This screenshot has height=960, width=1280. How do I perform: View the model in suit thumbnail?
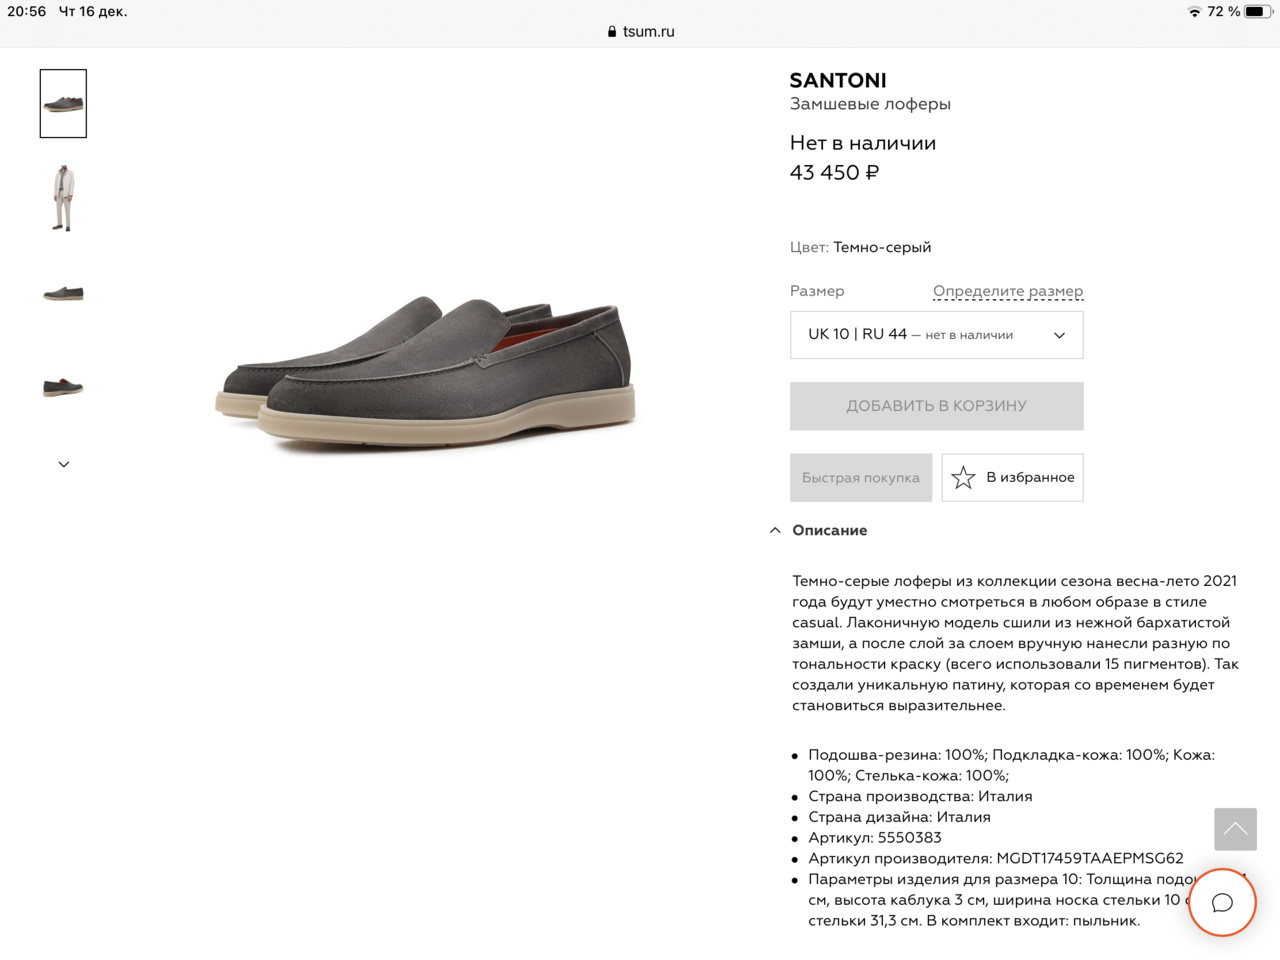pyautogui.click(x=63, y=198)
